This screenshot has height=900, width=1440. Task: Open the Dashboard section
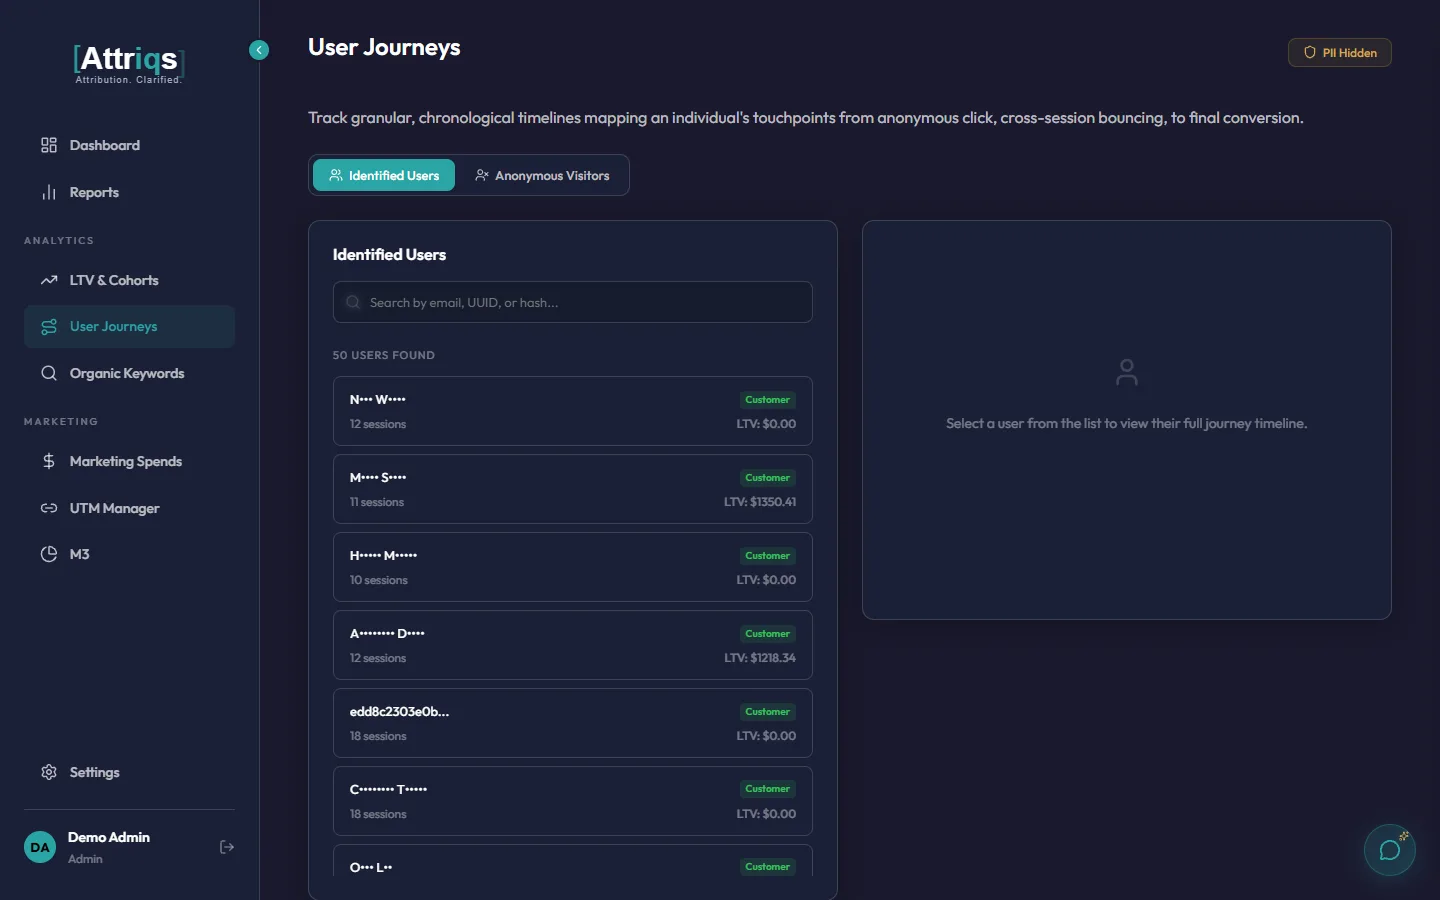104,145
